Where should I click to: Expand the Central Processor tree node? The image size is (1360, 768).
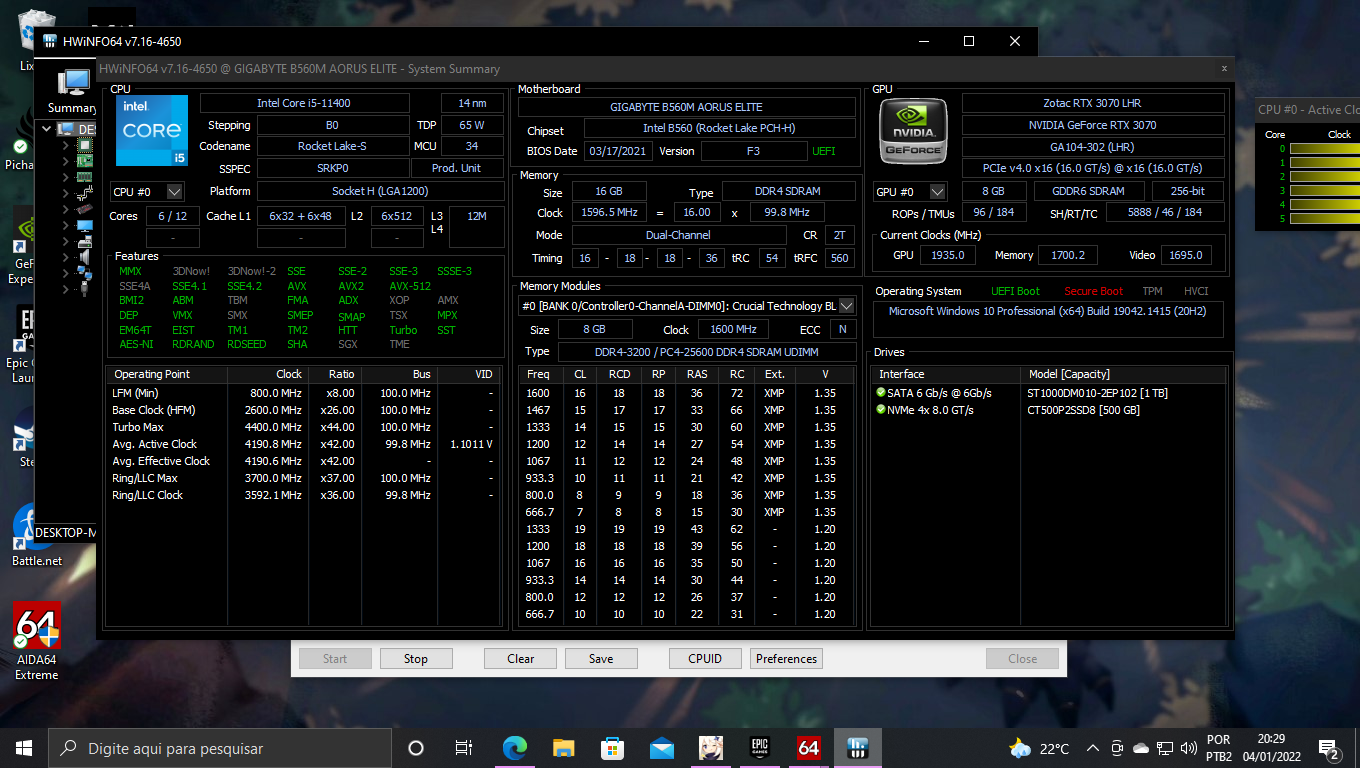tap(66, 145)
